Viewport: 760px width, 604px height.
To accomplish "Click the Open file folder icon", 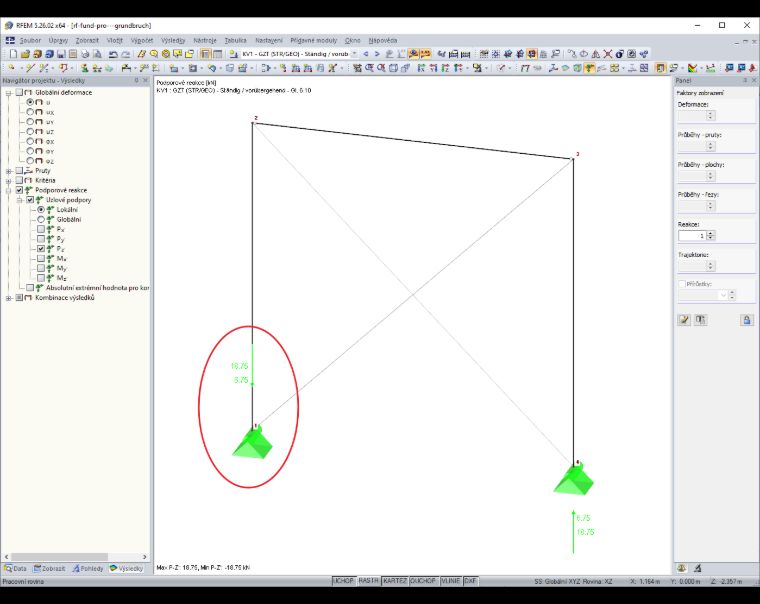I will [x=25, y=54].
